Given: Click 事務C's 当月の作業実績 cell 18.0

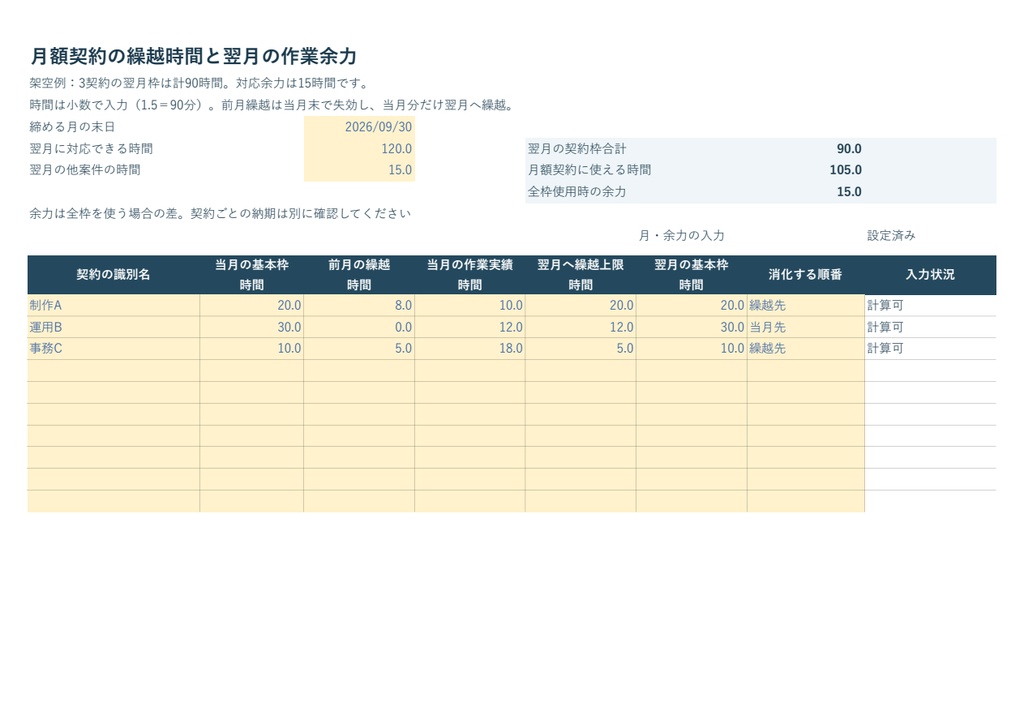Looking at the screenshot, I should tap(470, 349).
